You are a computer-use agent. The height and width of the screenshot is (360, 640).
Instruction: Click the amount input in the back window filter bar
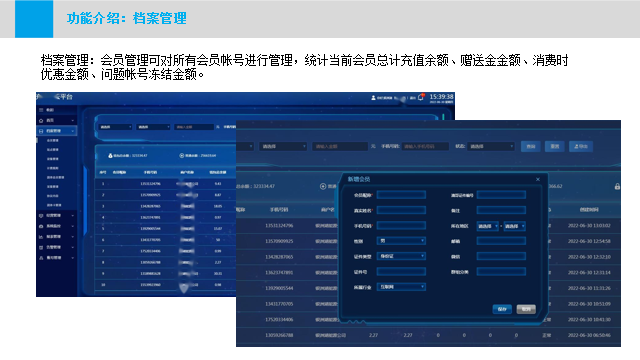click(194, 127)
